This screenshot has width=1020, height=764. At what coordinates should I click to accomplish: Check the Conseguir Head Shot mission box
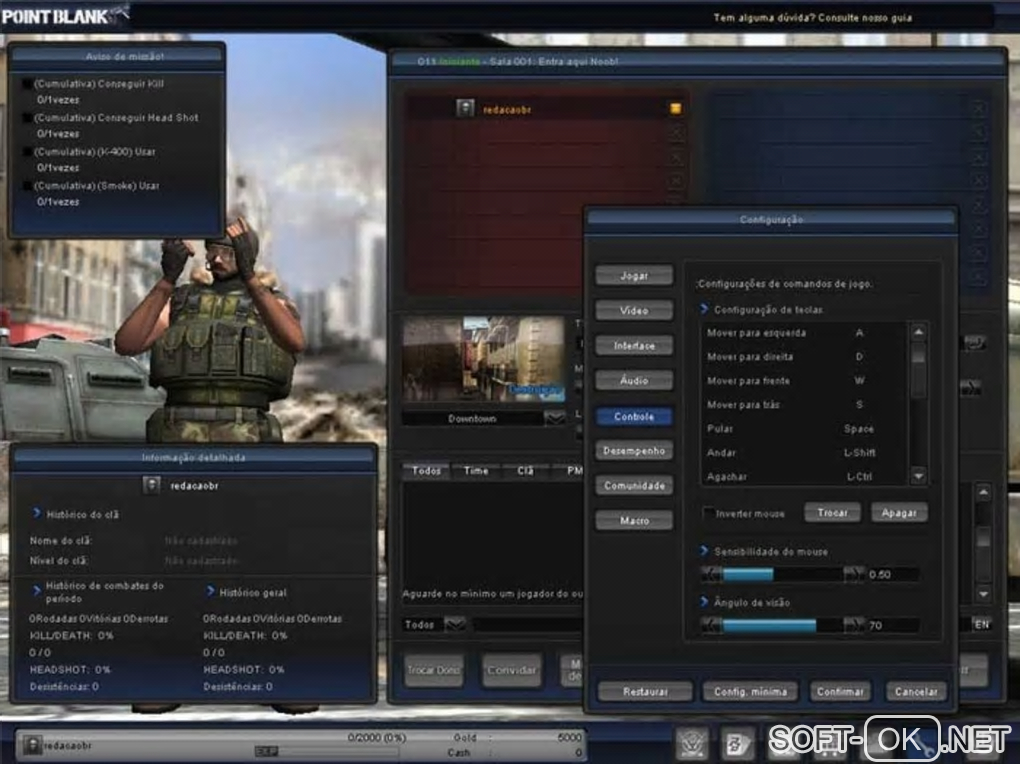27,118
